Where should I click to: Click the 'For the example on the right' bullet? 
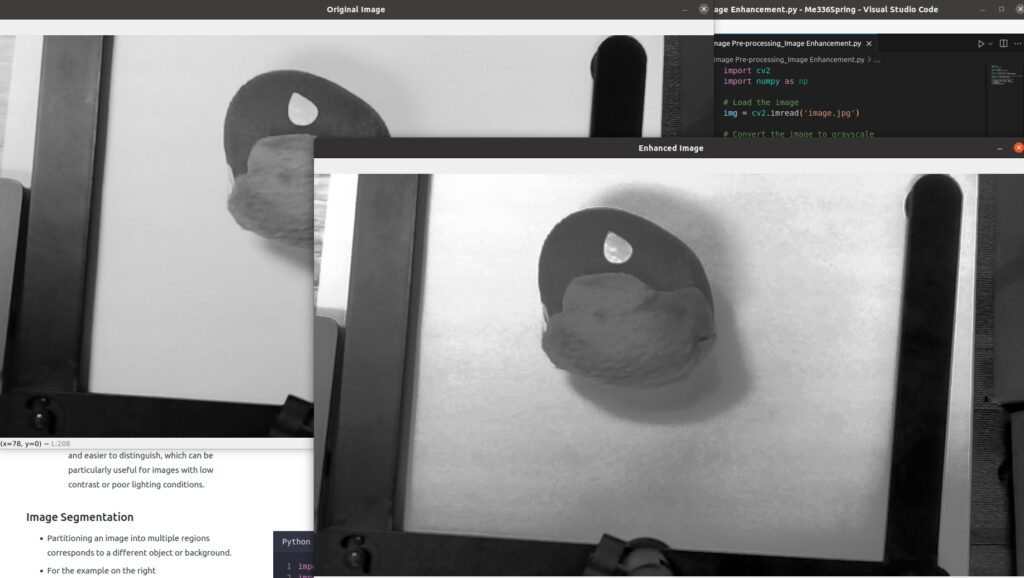click(101, 570)
